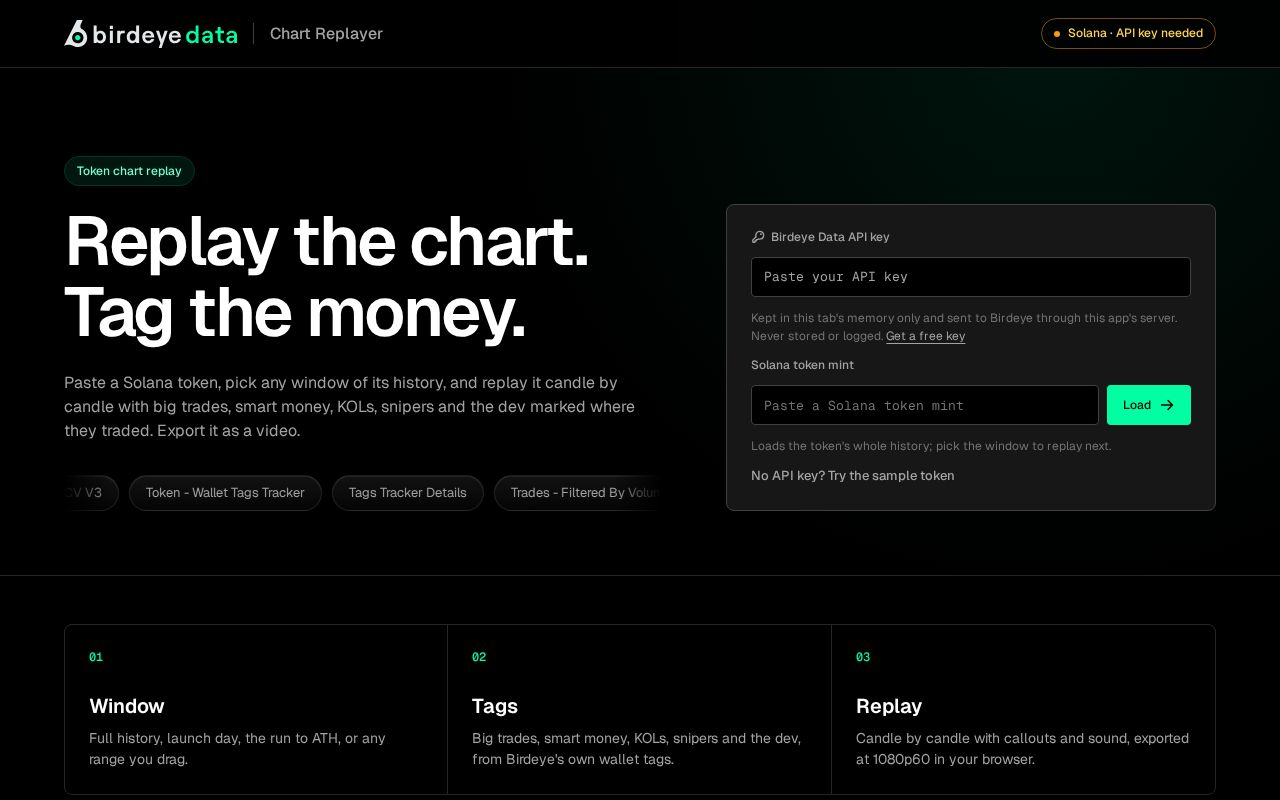Select the Token - Wallet Tags Tracker chip
1280x800 pixels.
(225, 493)
